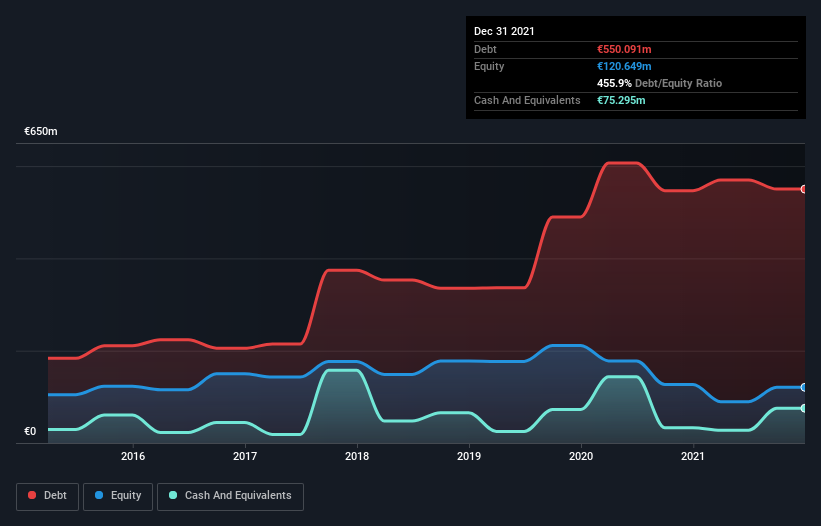The image size is (821, 526).
Task: Click the teal Cash end data point
Action: tap(804, 408)
